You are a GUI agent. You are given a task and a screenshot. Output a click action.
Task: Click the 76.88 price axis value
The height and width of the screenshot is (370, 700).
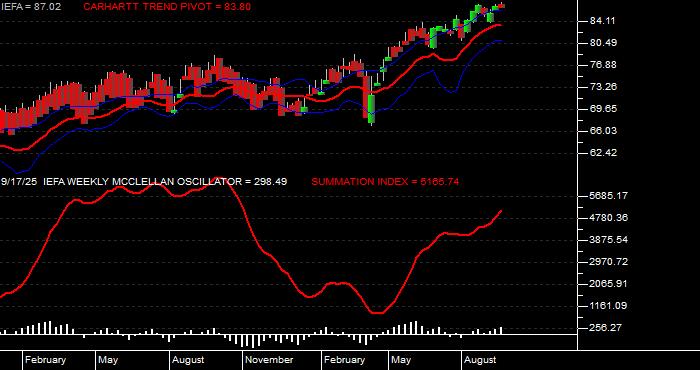[x=603, y=65]
